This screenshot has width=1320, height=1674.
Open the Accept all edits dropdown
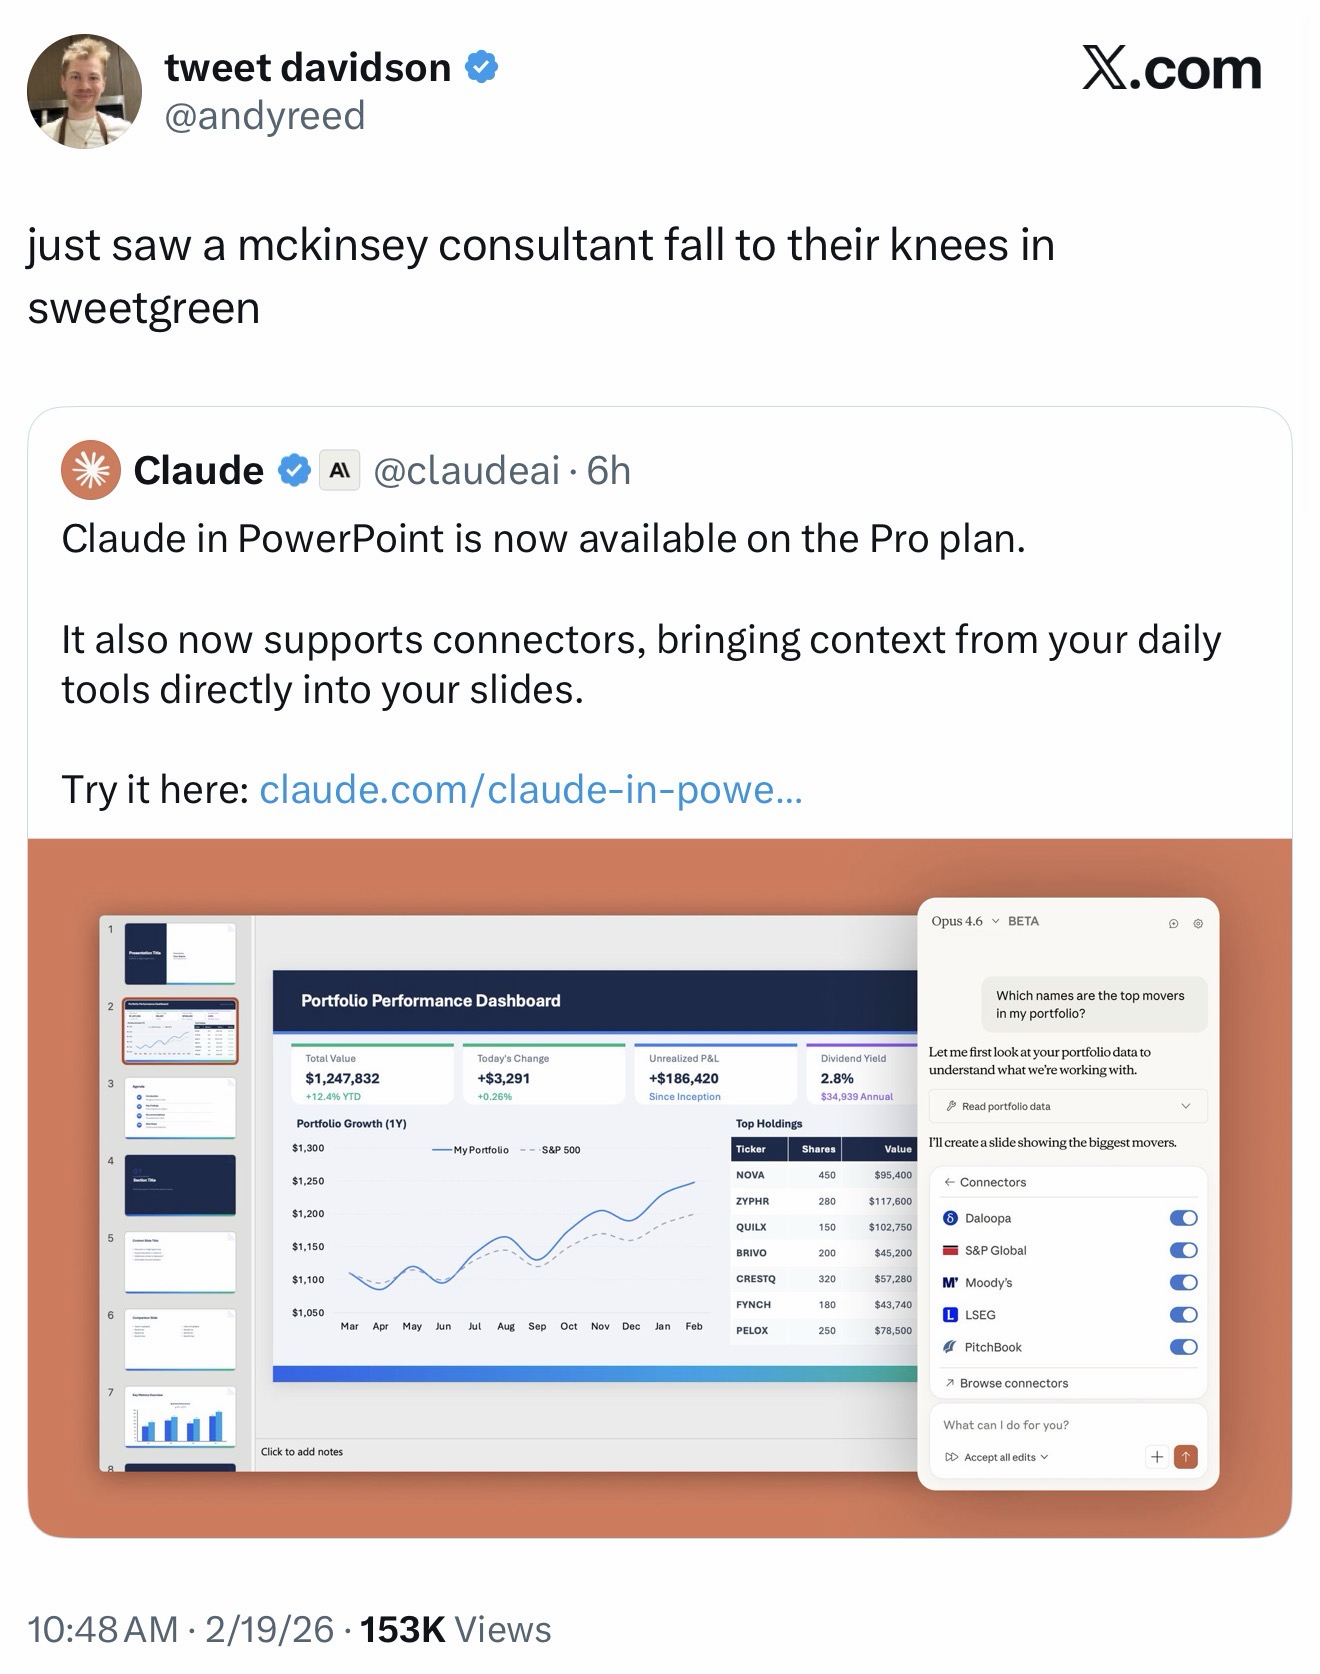pos(996,1457)
